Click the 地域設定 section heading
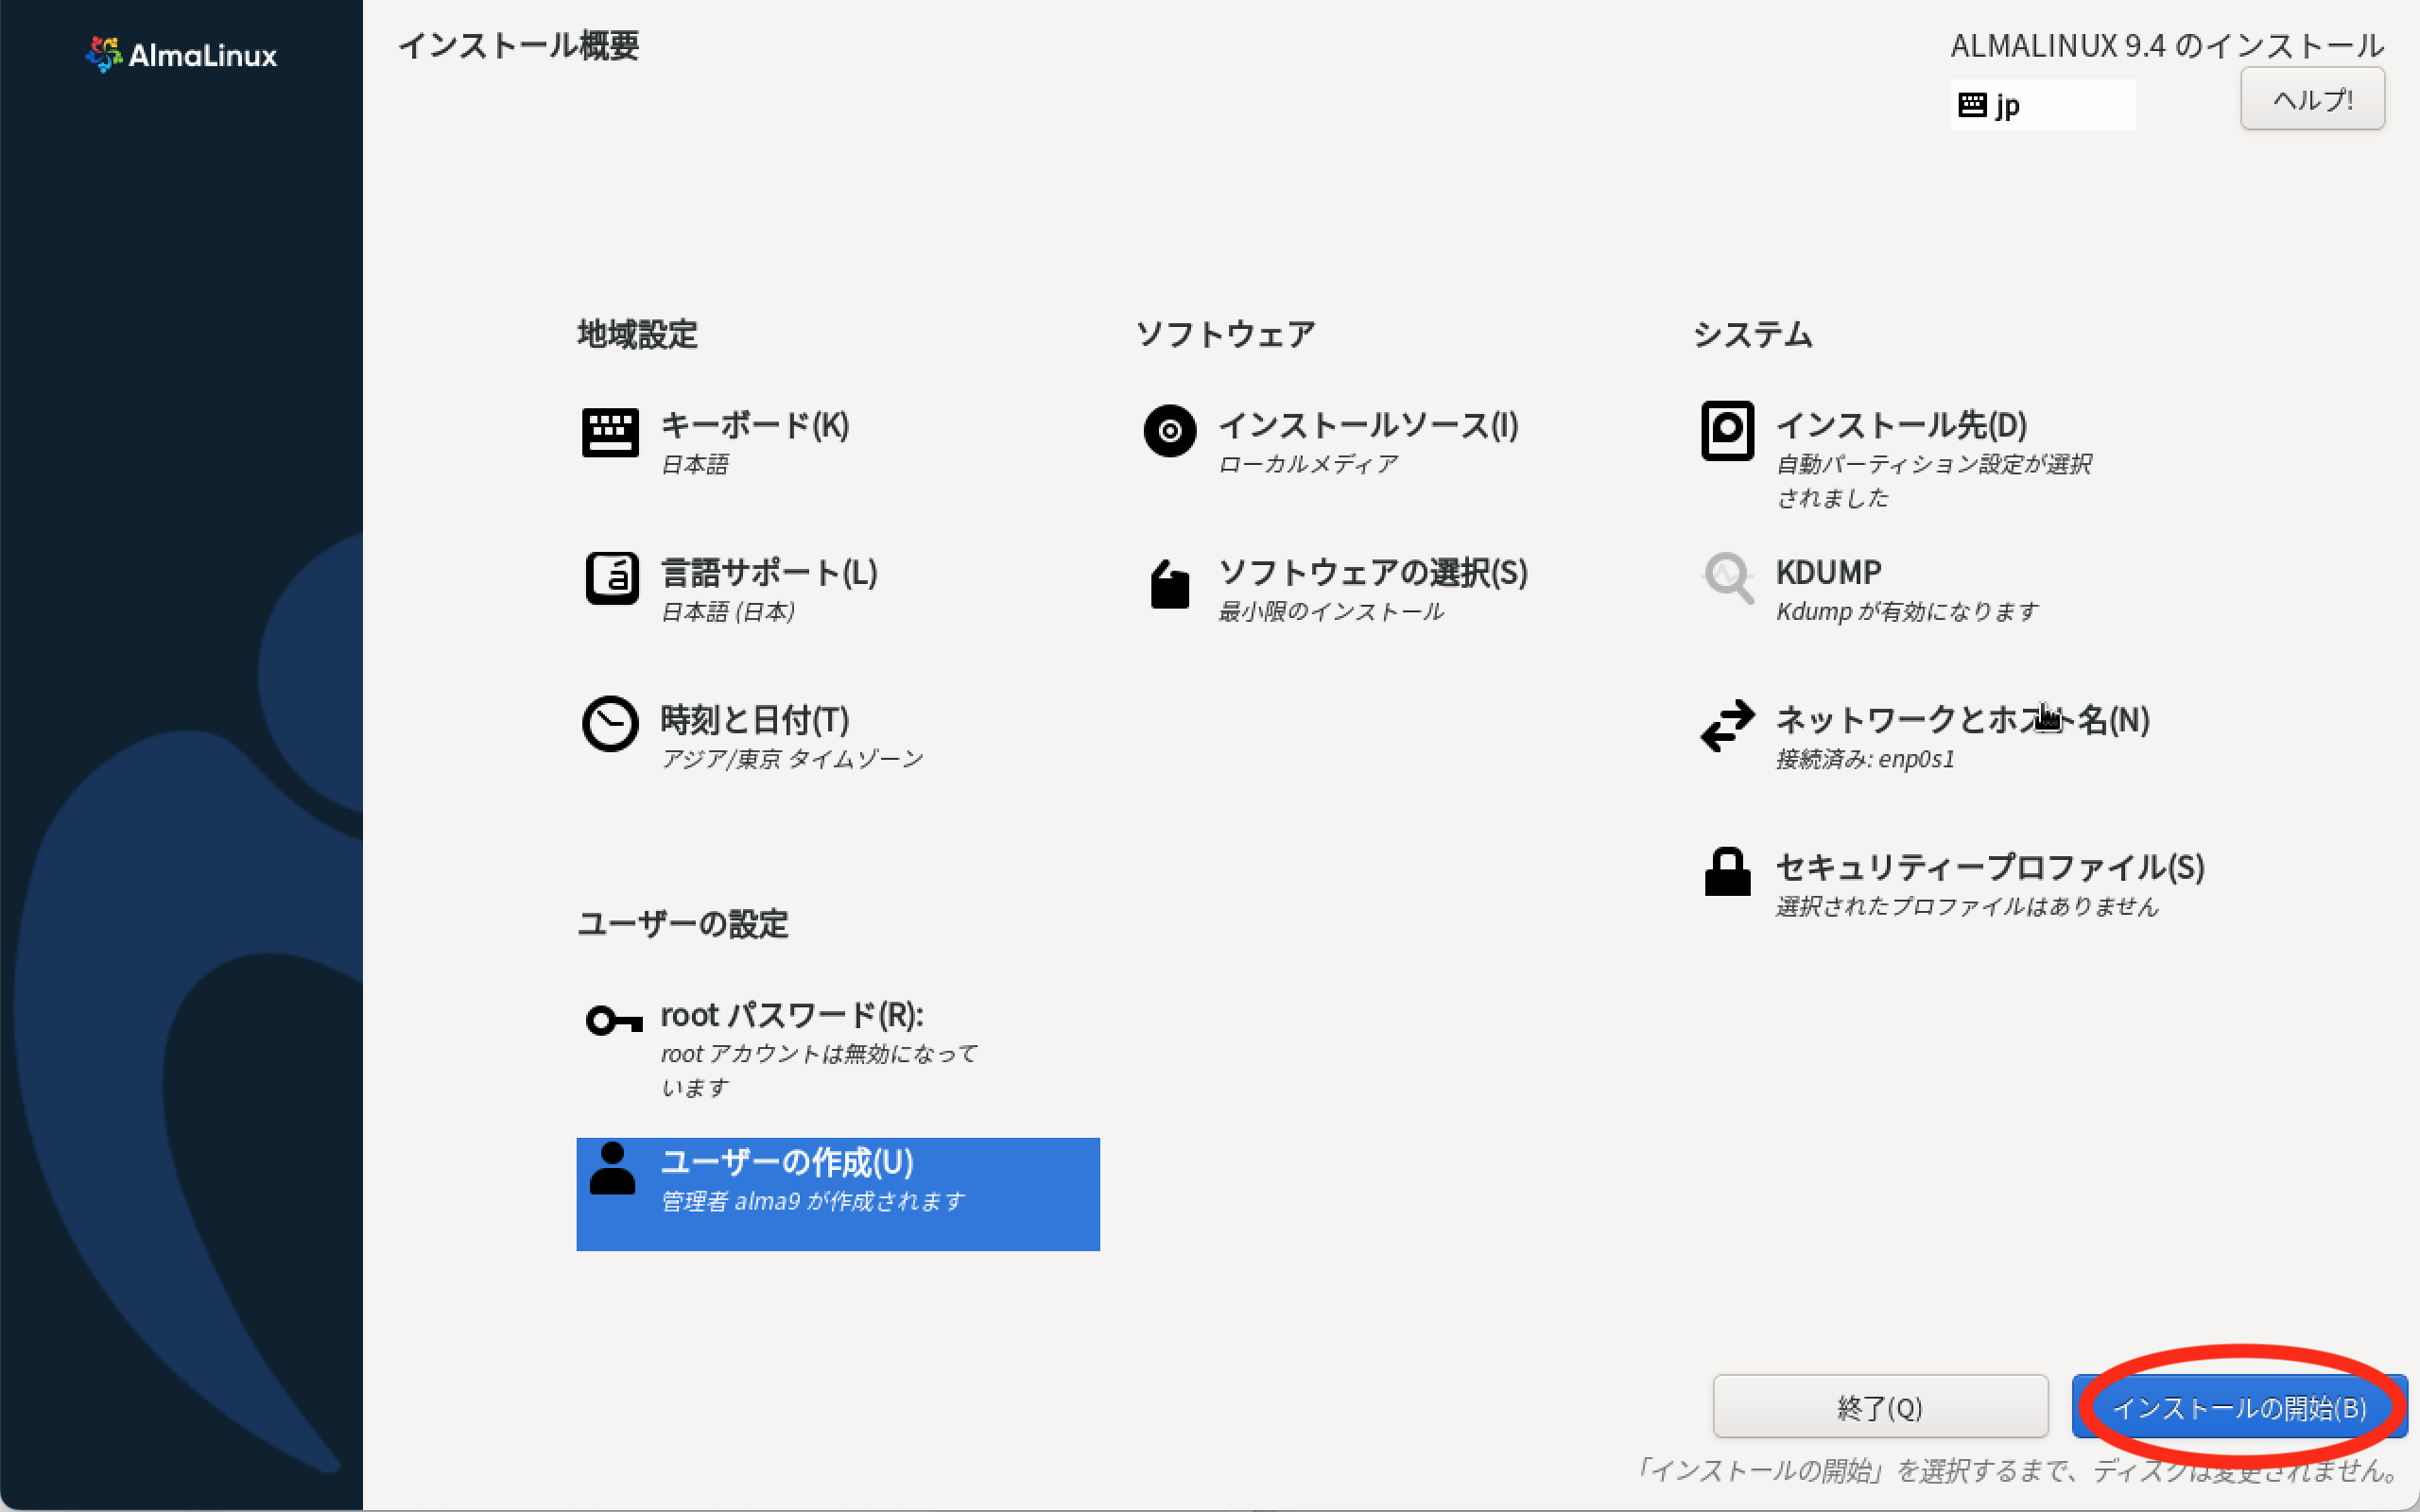2420x1512 pixels. click(x=637, y=333)
